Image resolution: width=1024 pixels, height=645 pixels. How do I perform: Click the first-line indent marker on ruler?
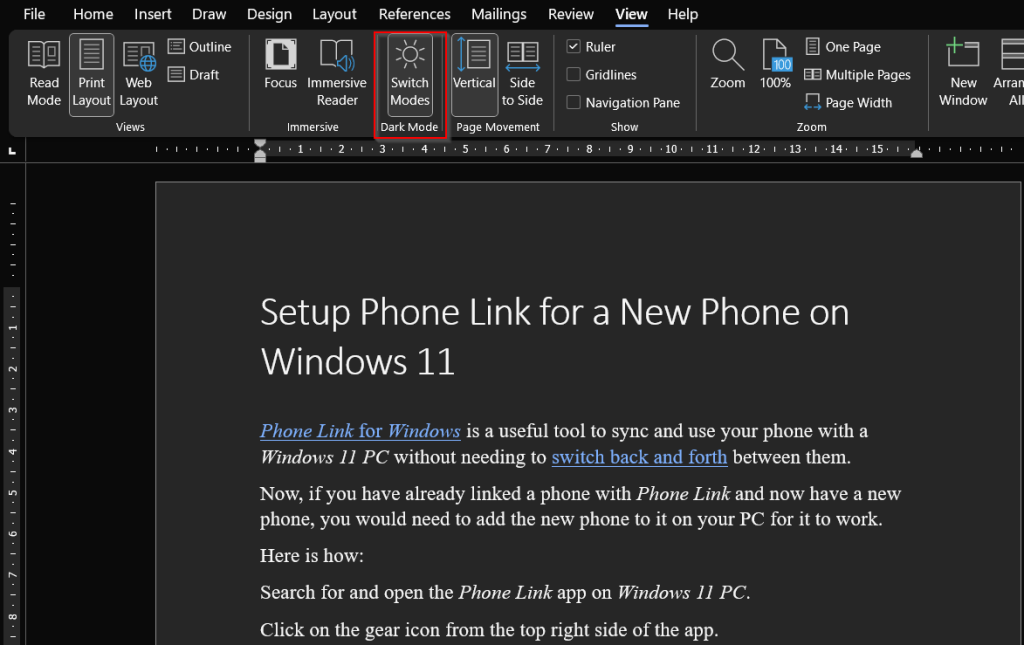pyautogui.click(x=260, y=144)
